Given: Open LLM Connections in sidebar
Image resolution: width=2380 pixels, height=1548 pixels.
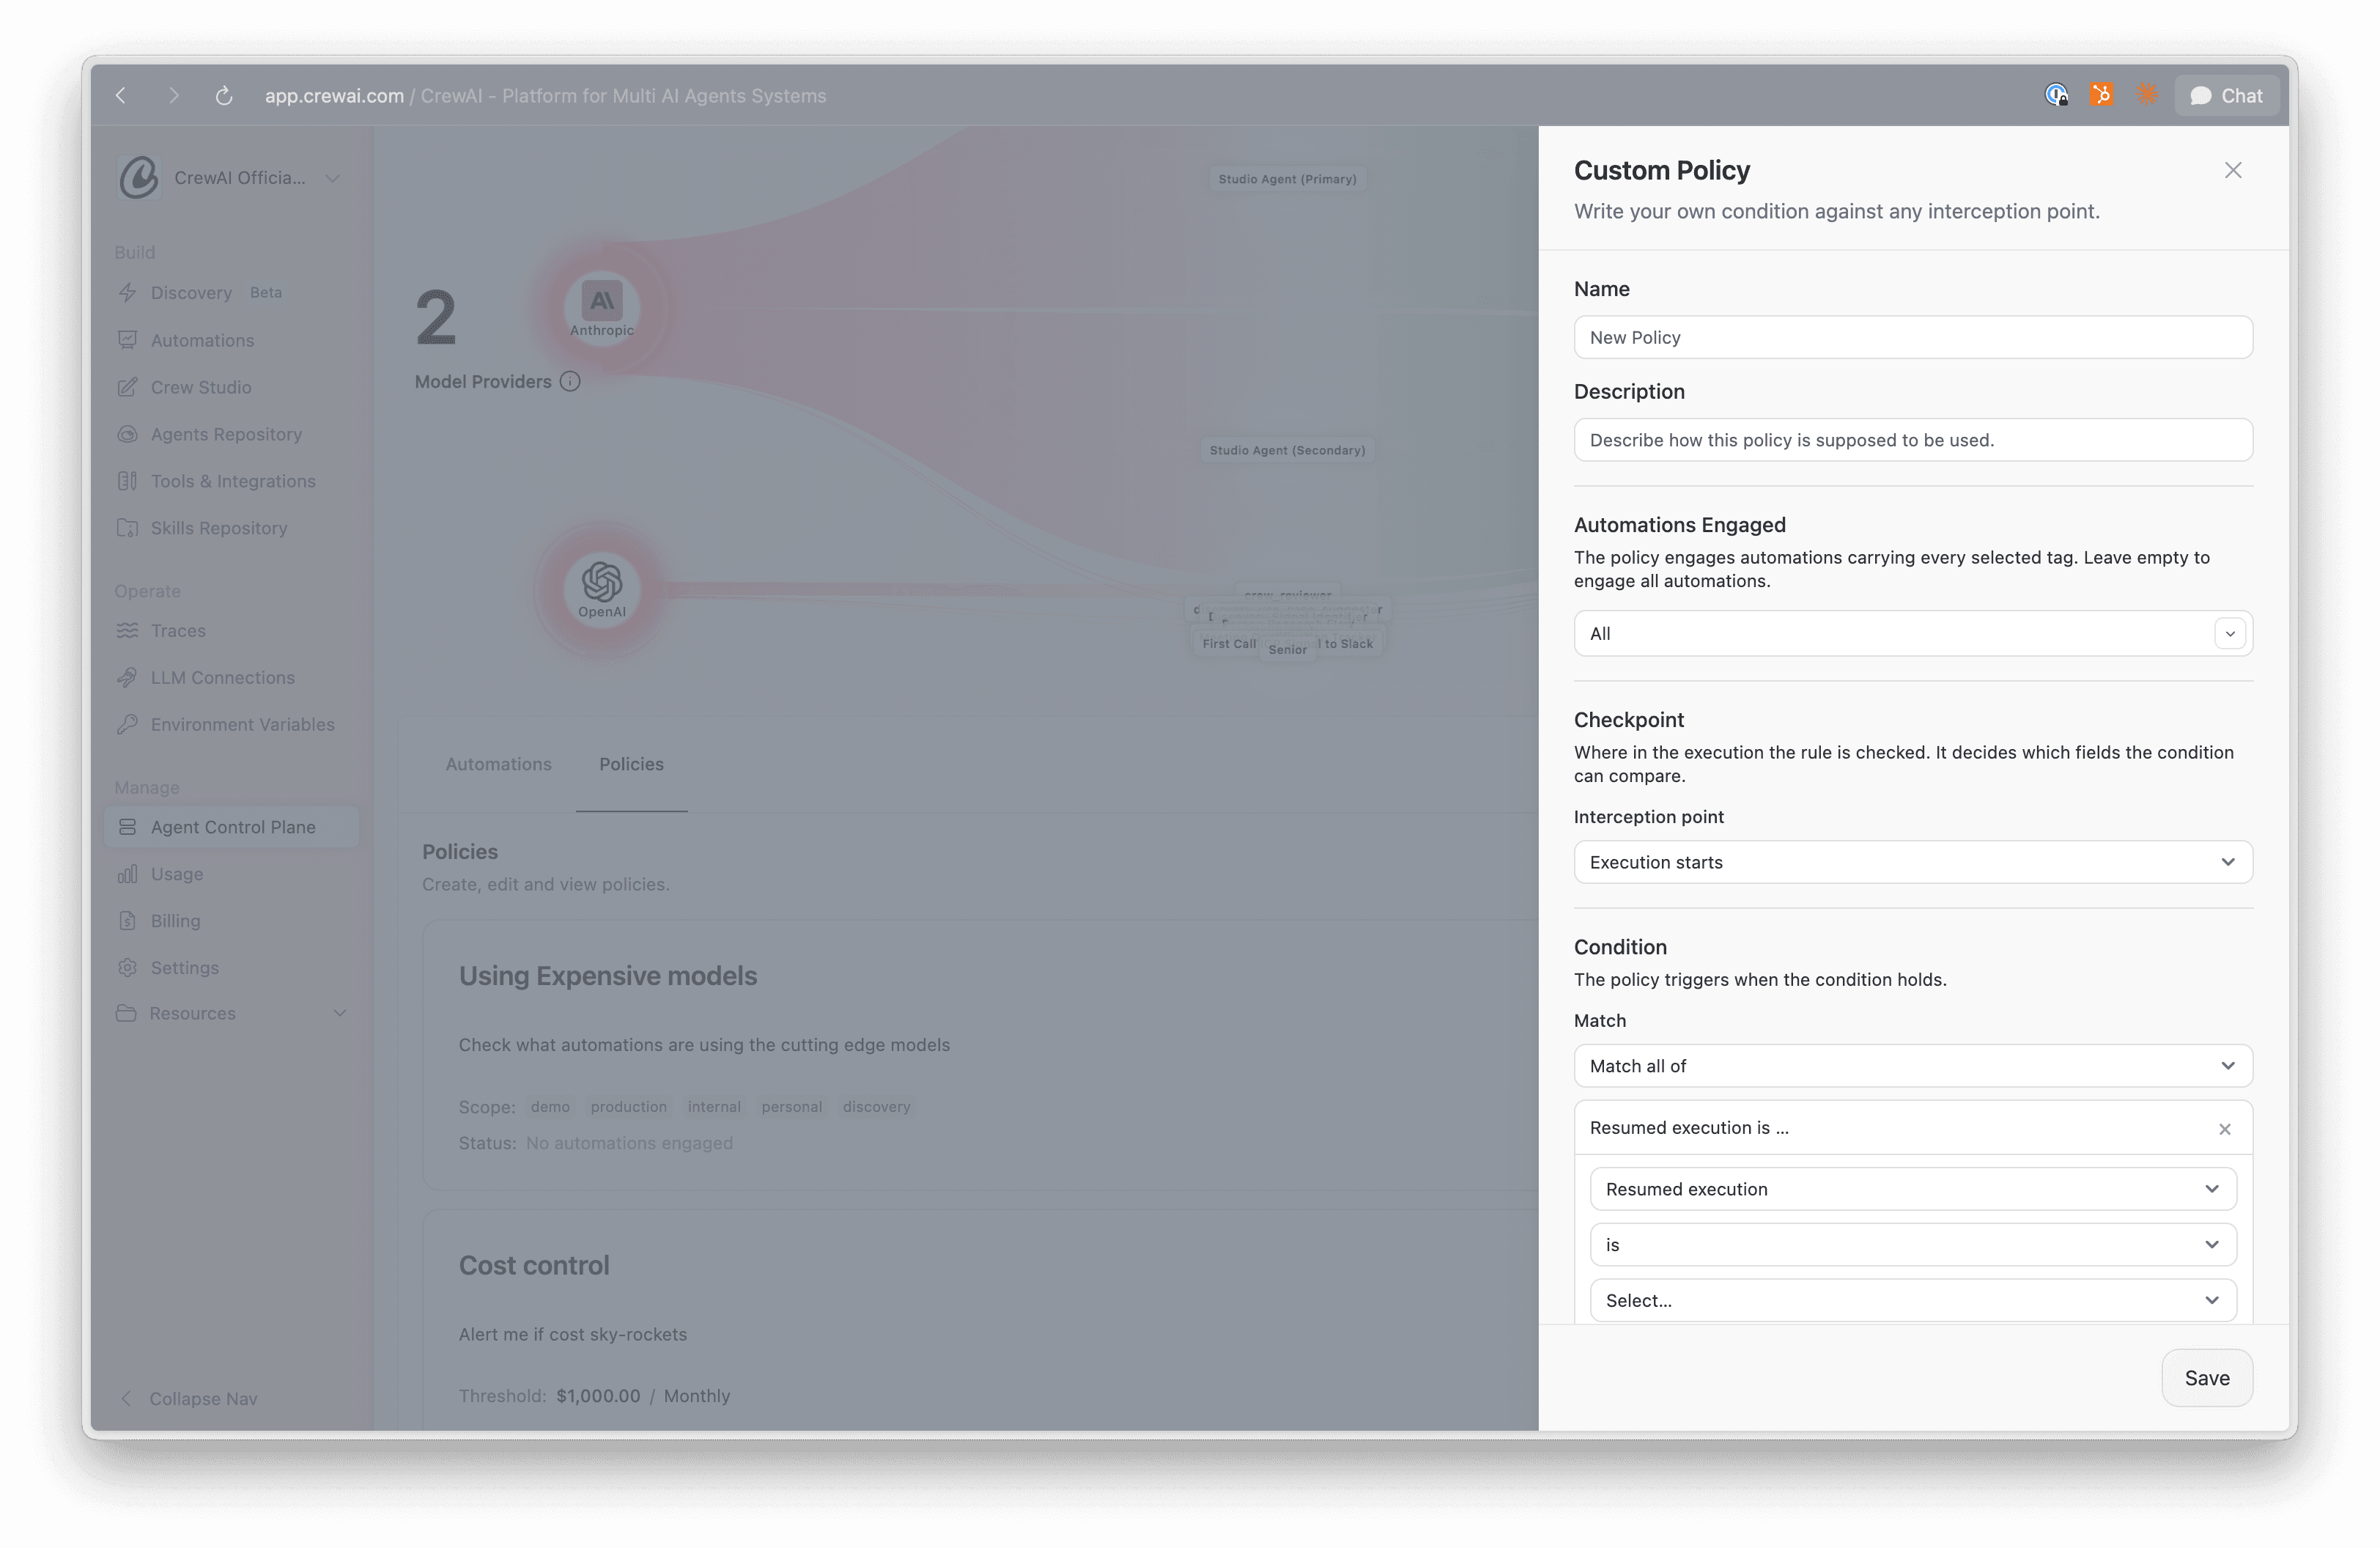Looking at the screenshot, I should point(231,678).
